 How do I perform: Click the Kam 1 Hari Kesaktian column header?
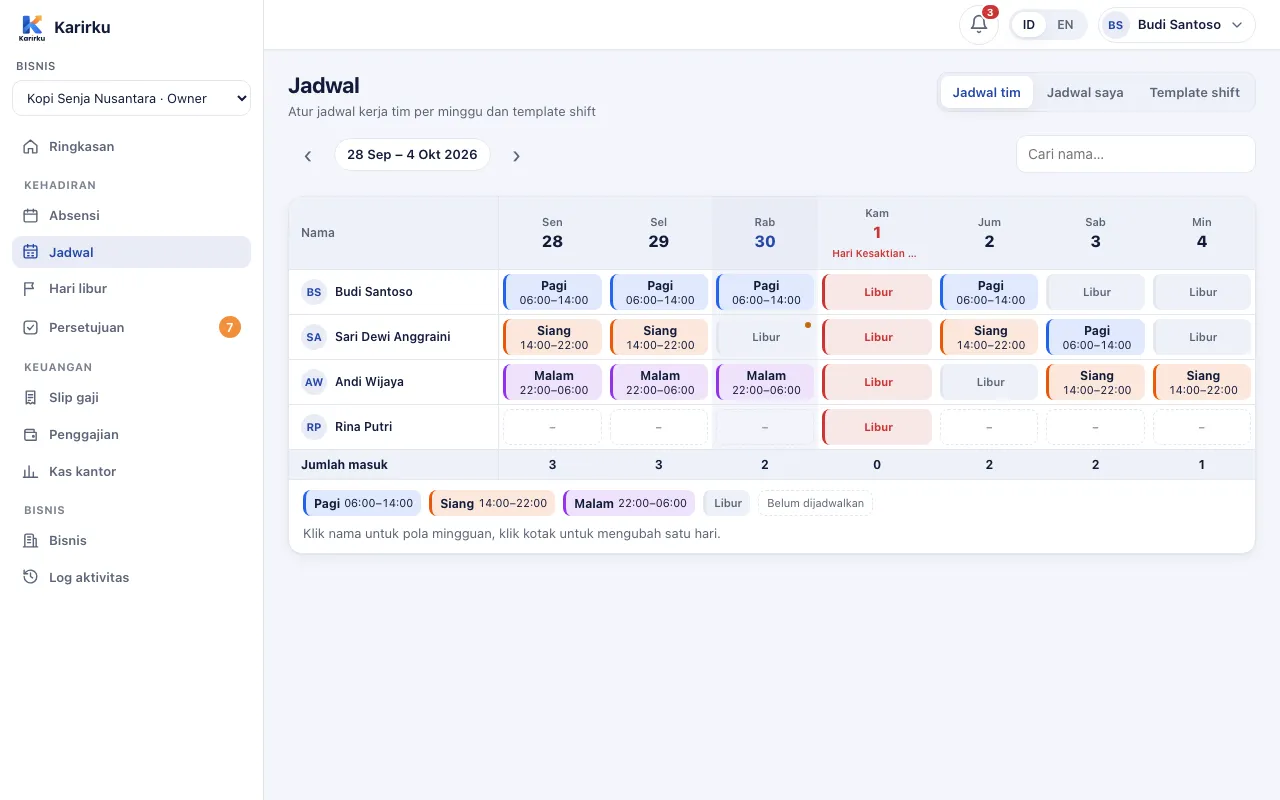(x=876, y=233)
